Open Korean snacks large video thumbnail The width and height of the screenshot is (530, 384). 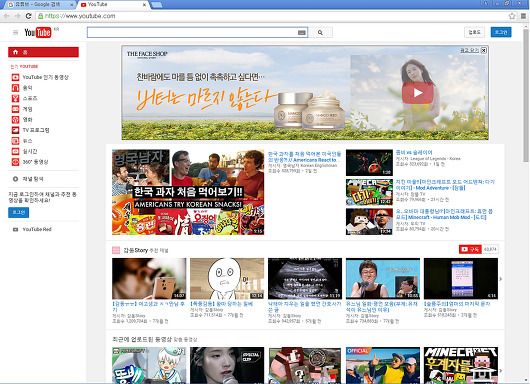pos(188,192)
